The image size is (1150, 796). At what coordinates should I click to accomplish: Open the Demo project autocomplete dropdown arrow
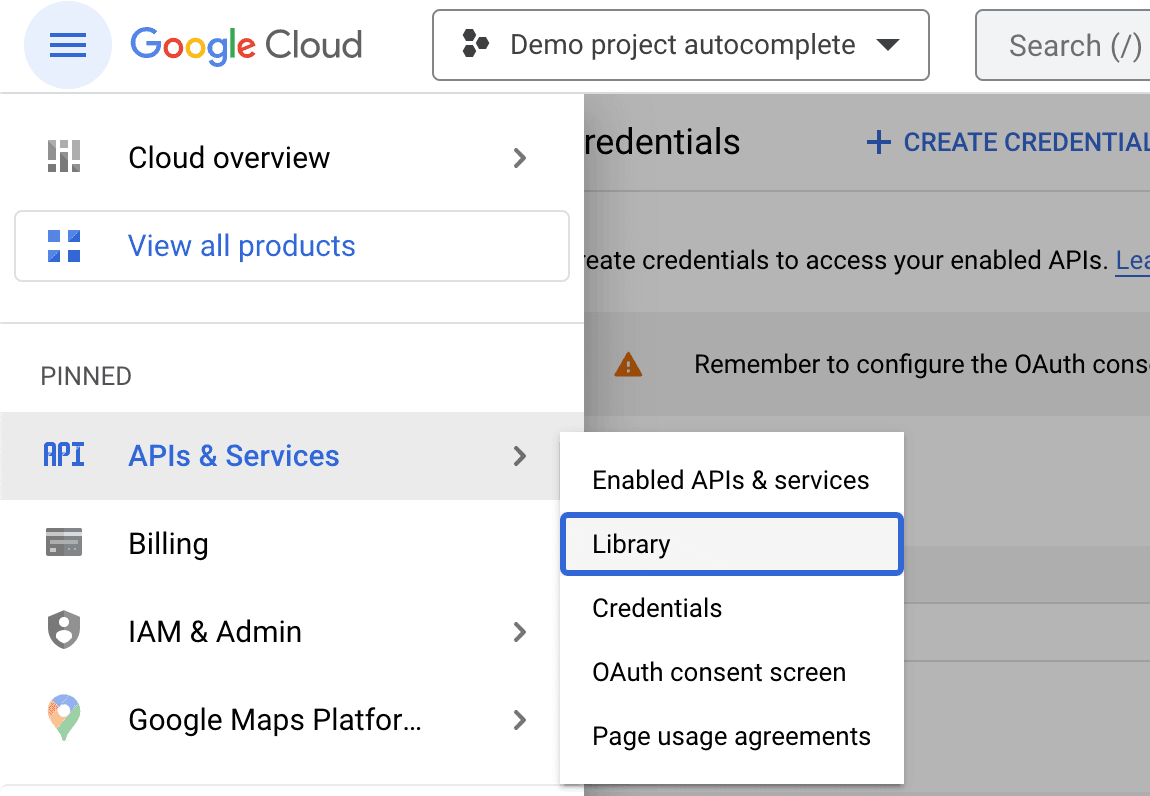[887, 45]
